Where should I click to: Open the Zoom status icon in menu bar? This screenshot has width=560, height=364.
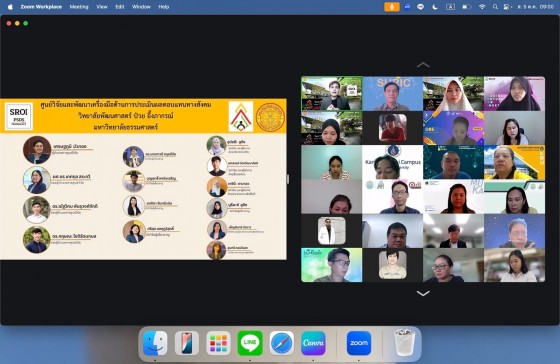click(x=407, y=7)
